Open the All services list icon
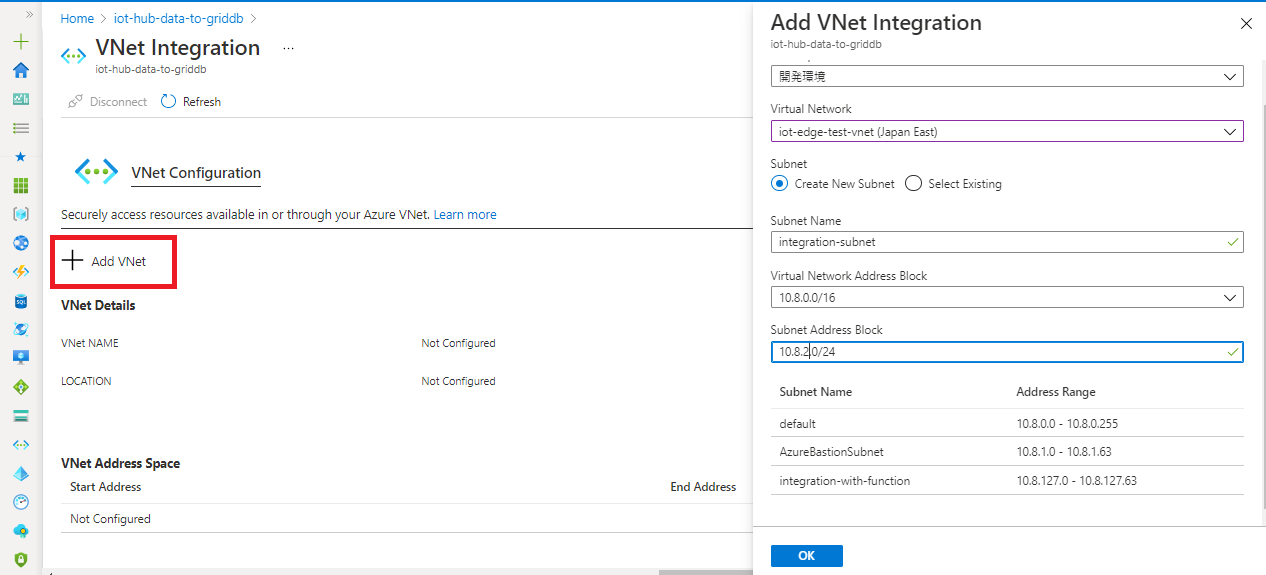 (x=21, y=128)
